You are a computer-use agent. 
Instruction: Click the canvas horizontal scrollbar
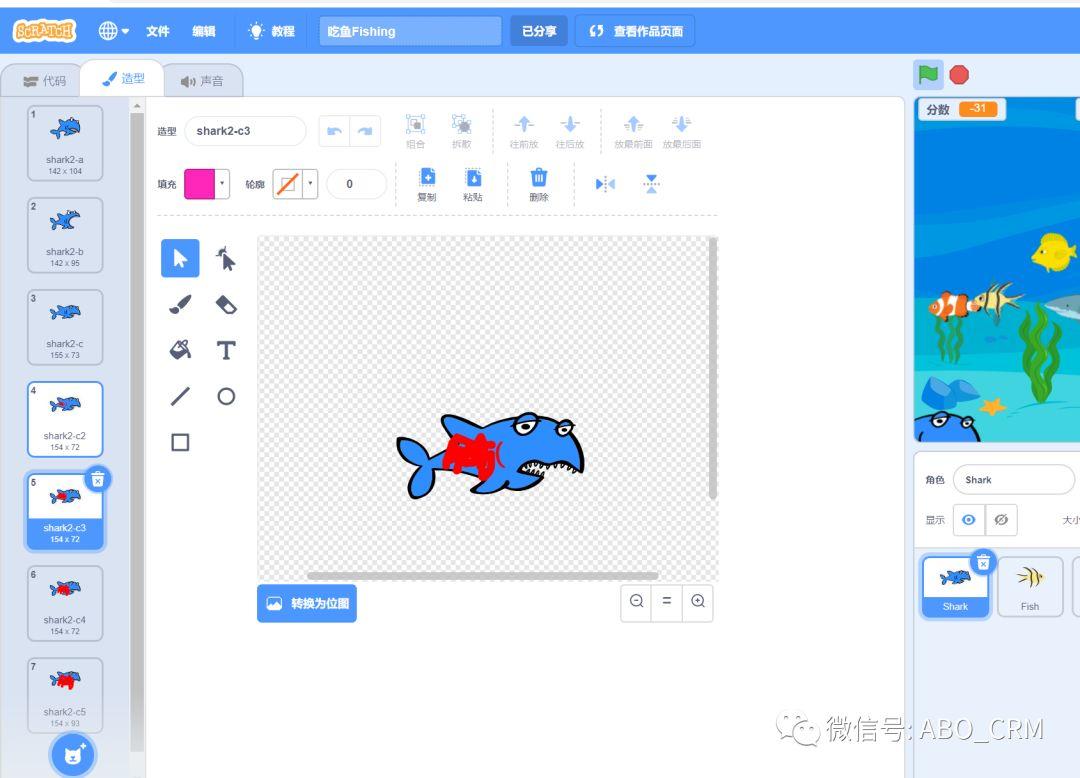click(483, 576)
